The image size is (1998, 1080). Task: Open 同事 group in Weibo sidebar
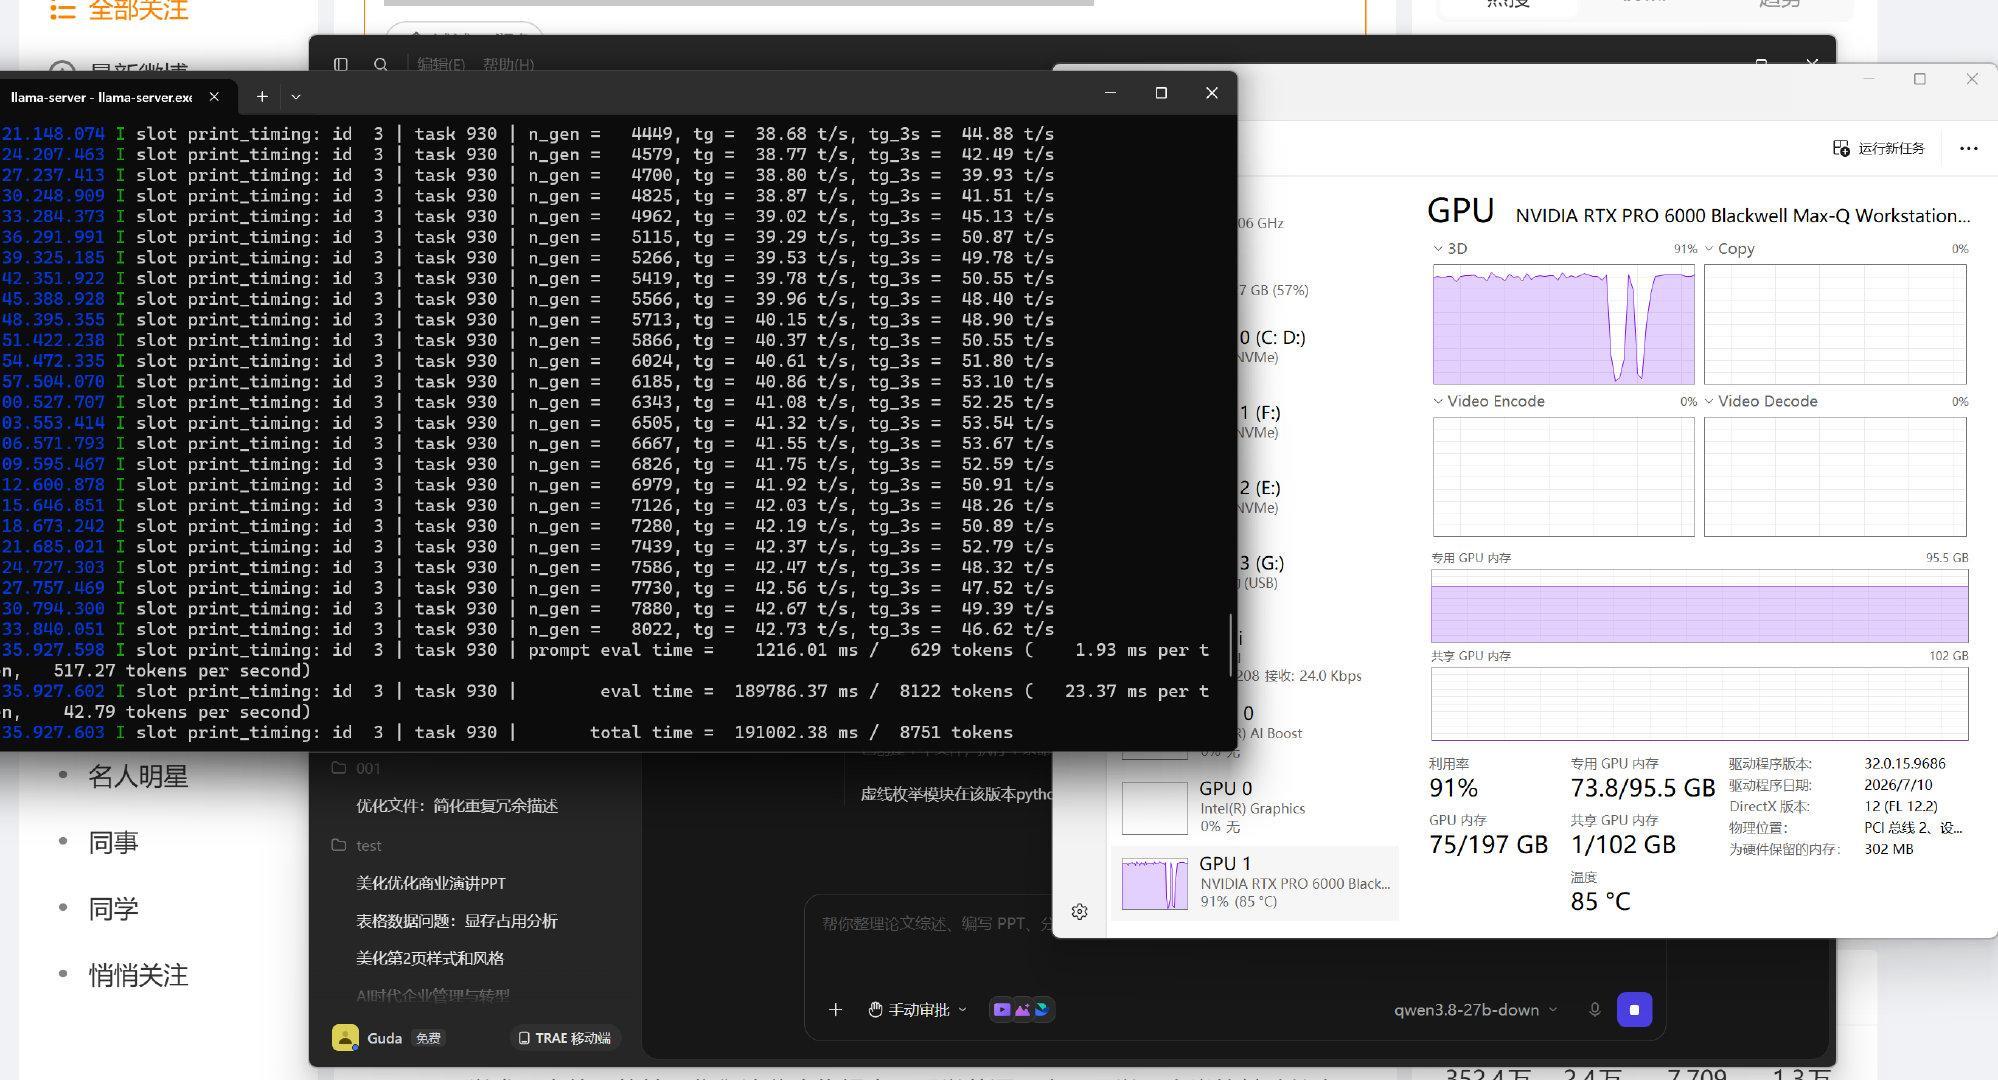point(113,842)
